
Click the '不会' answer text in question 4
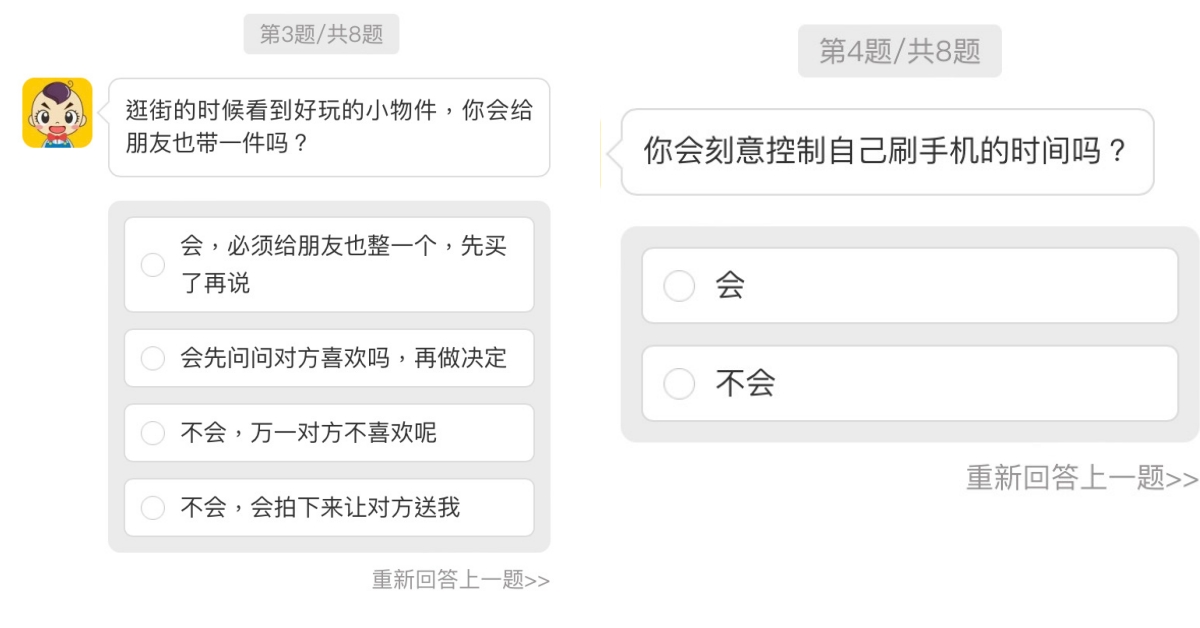(745, 383)
